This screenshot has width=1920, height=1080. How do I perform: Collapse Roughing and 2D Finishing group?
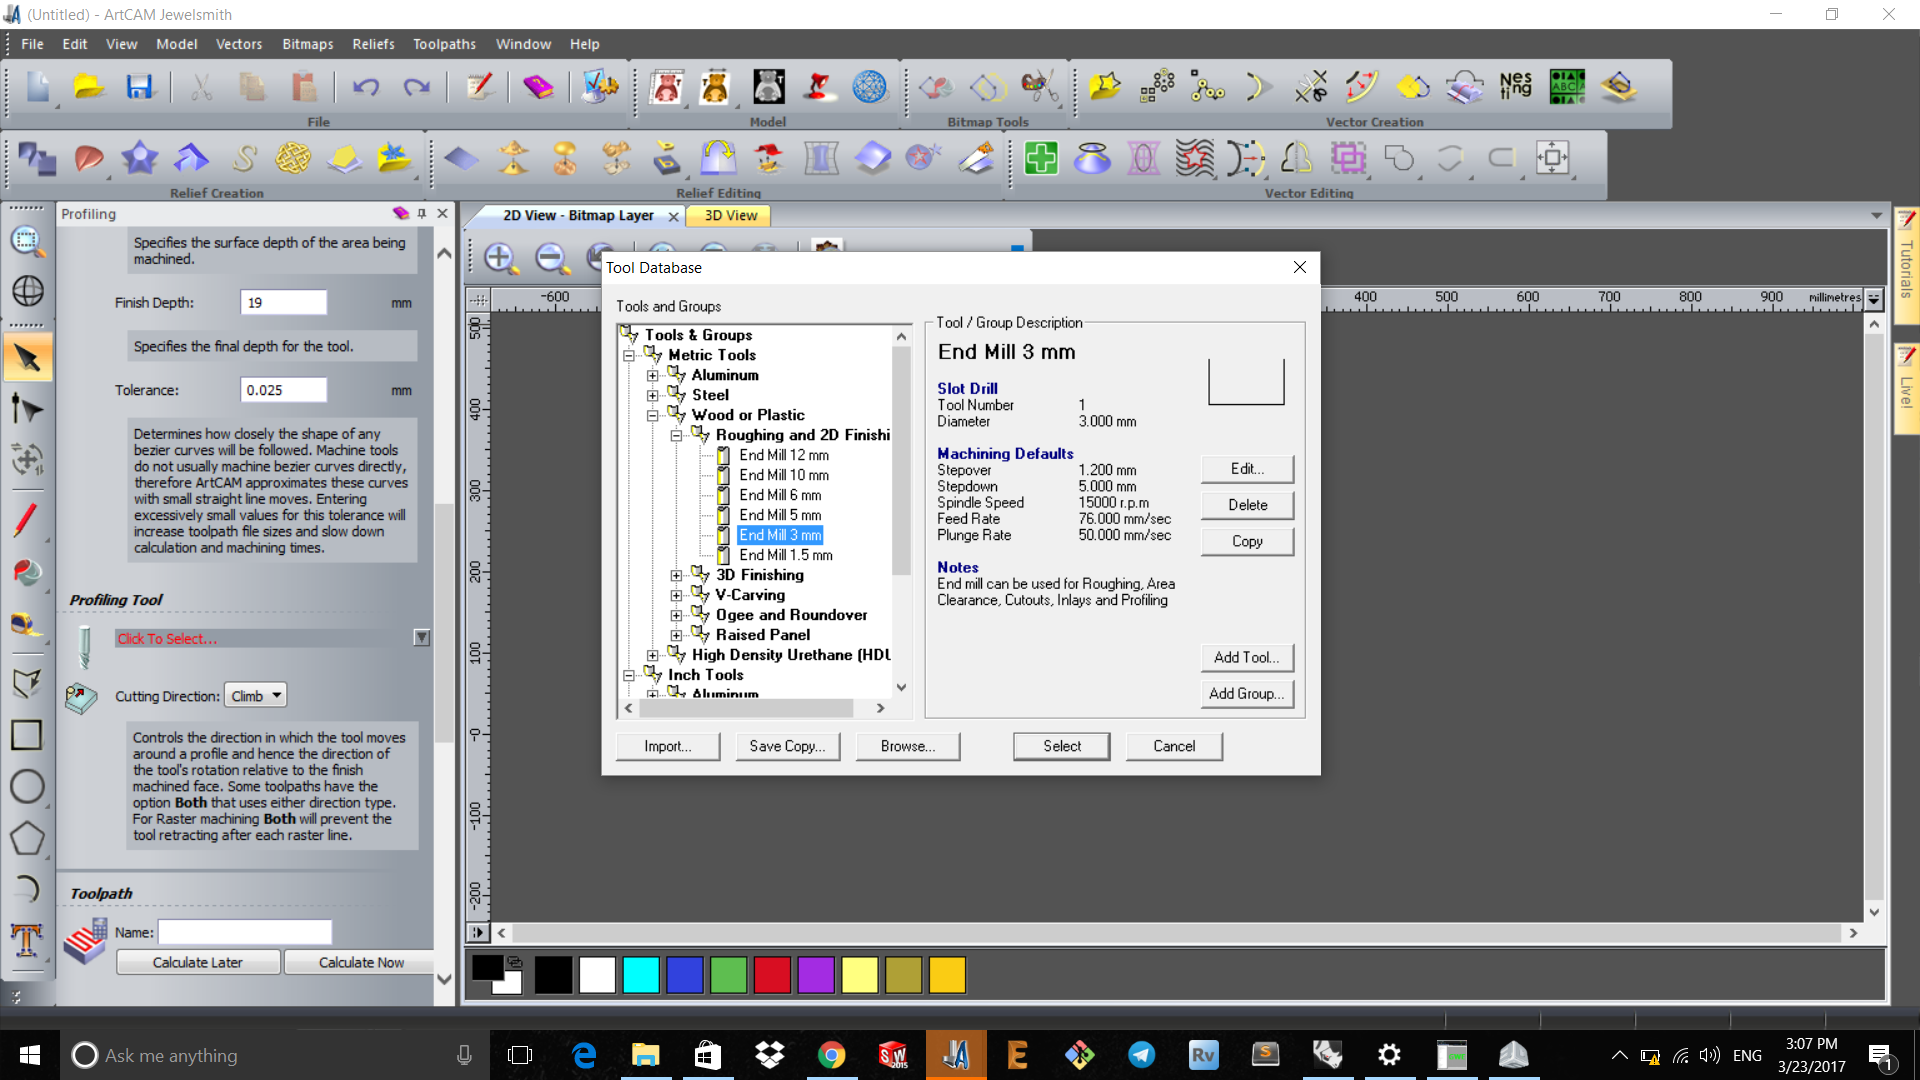point(676,435)
